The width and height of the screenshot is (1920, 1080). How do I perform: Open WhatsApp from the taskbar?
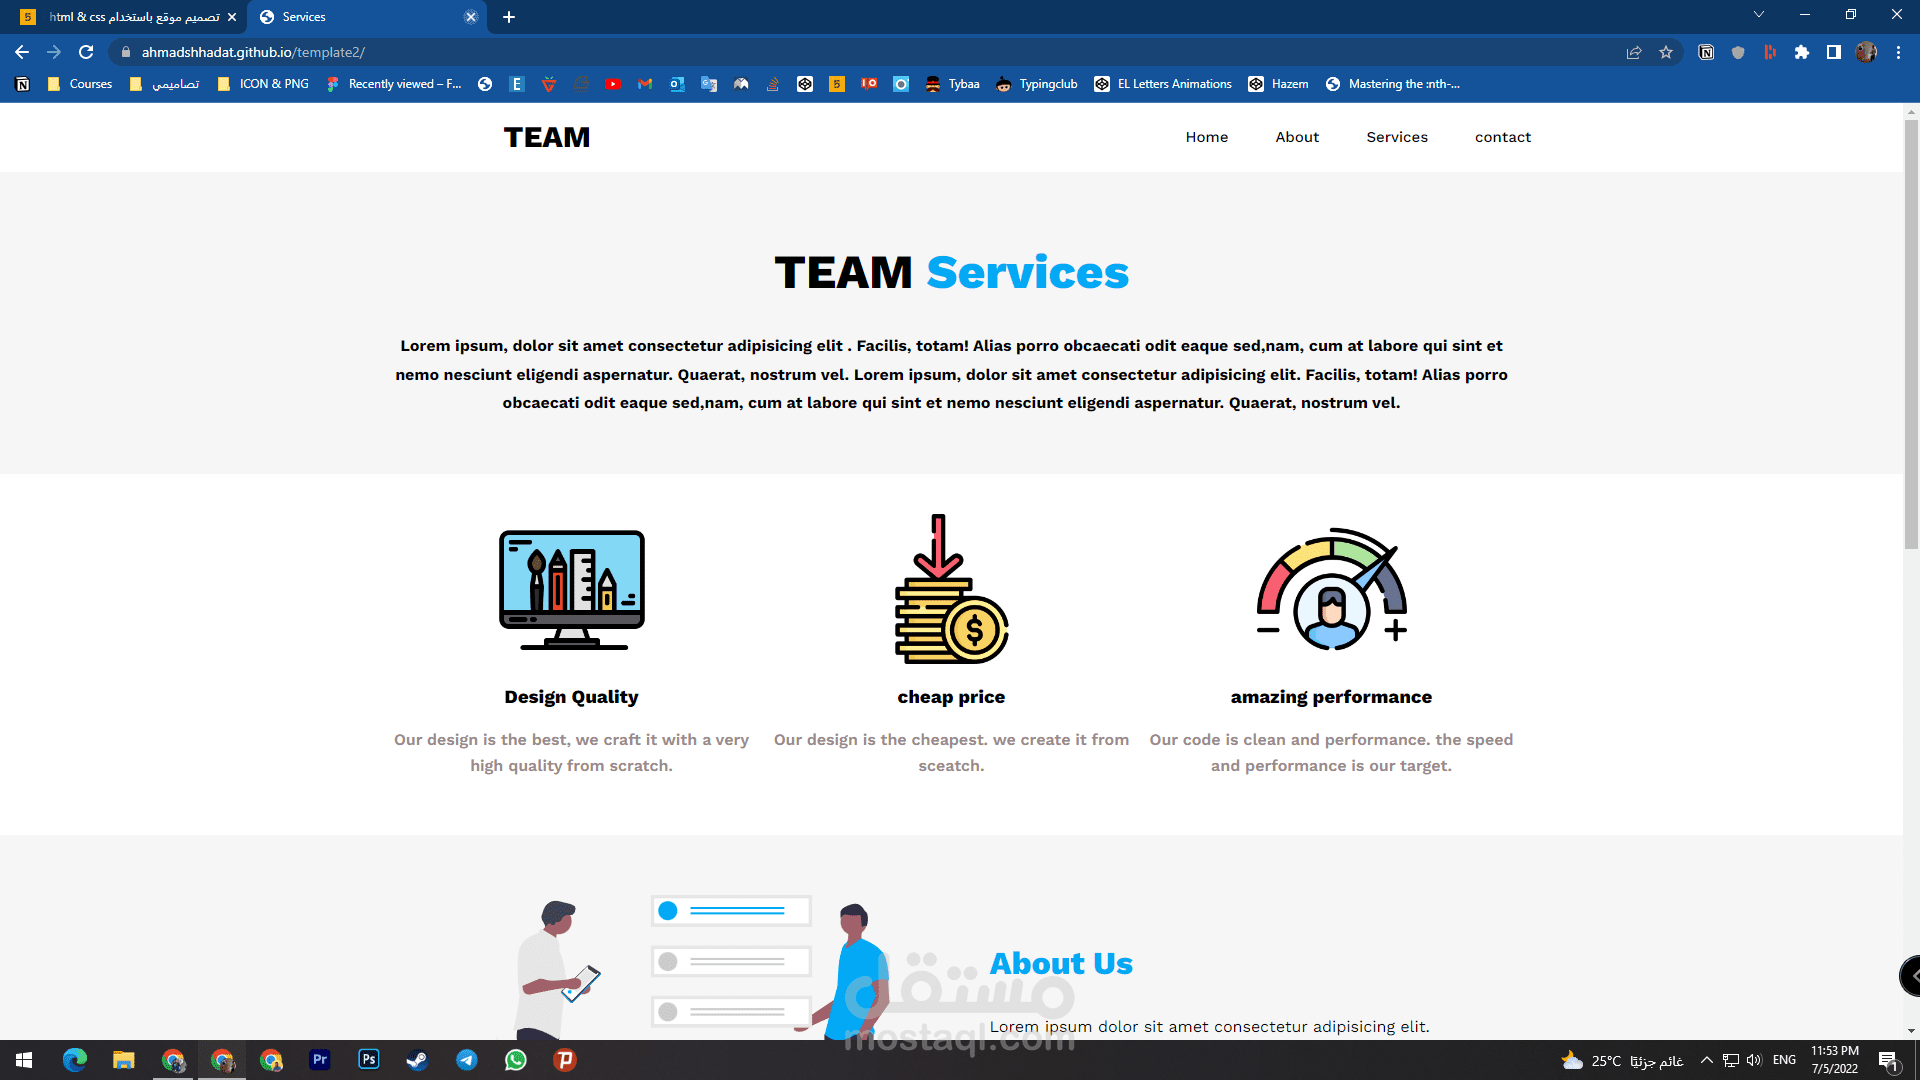pyautogui.click(x=516, y=1059)
